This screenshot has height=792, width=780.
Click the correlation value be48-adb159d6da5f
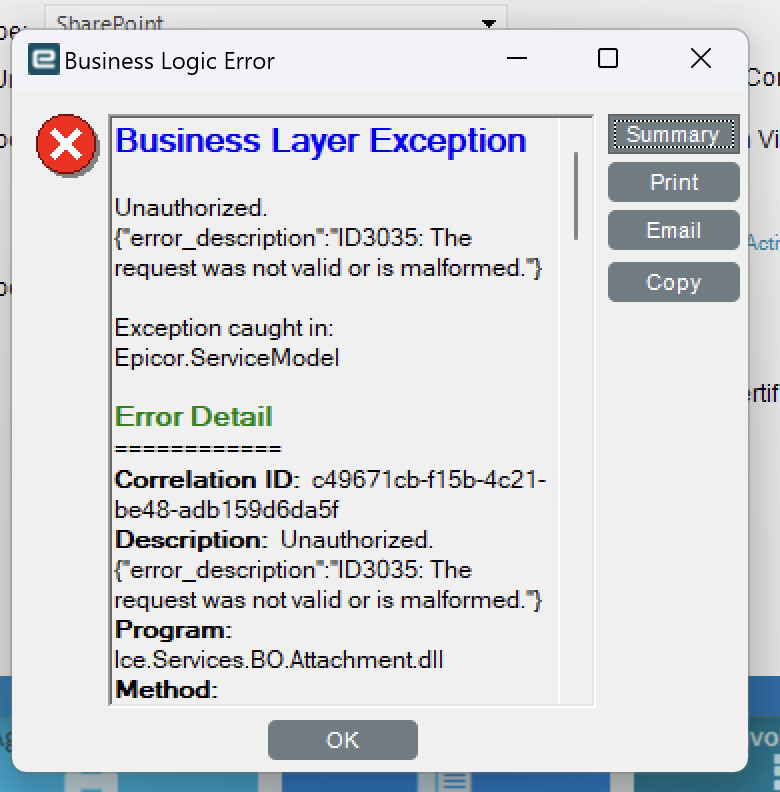coord(227,510)
